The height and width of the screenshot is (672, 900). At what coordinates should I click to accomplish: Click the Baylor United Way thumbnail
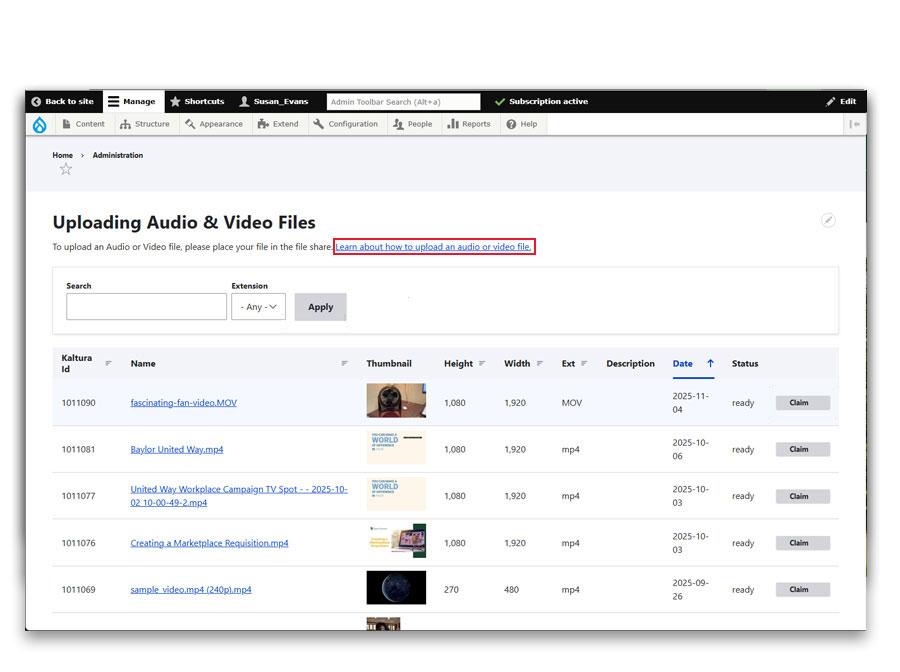[x=396, y=447]
